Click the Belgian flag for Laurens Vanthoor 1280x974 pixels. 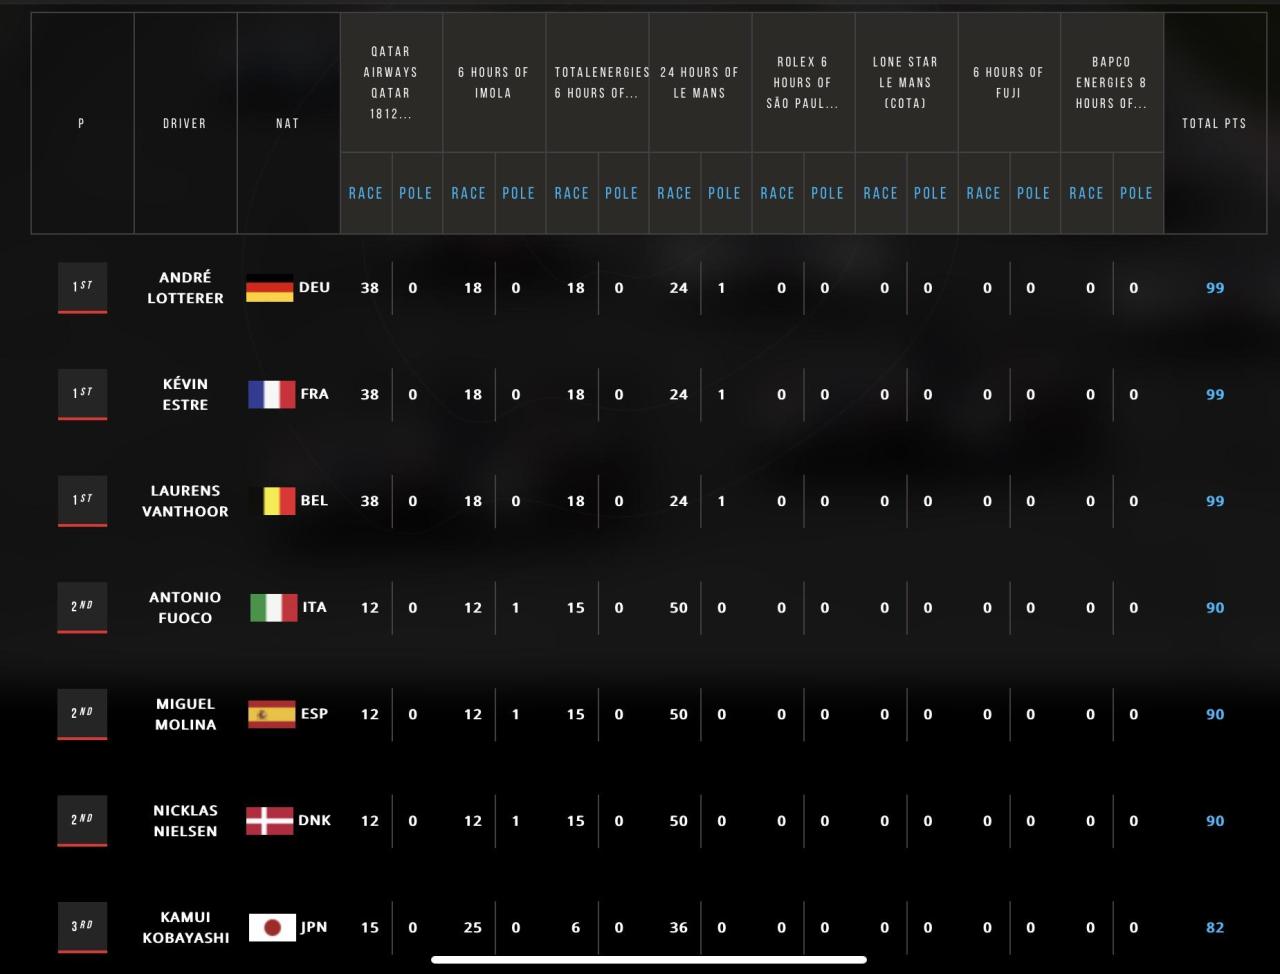tap(278, 501)
